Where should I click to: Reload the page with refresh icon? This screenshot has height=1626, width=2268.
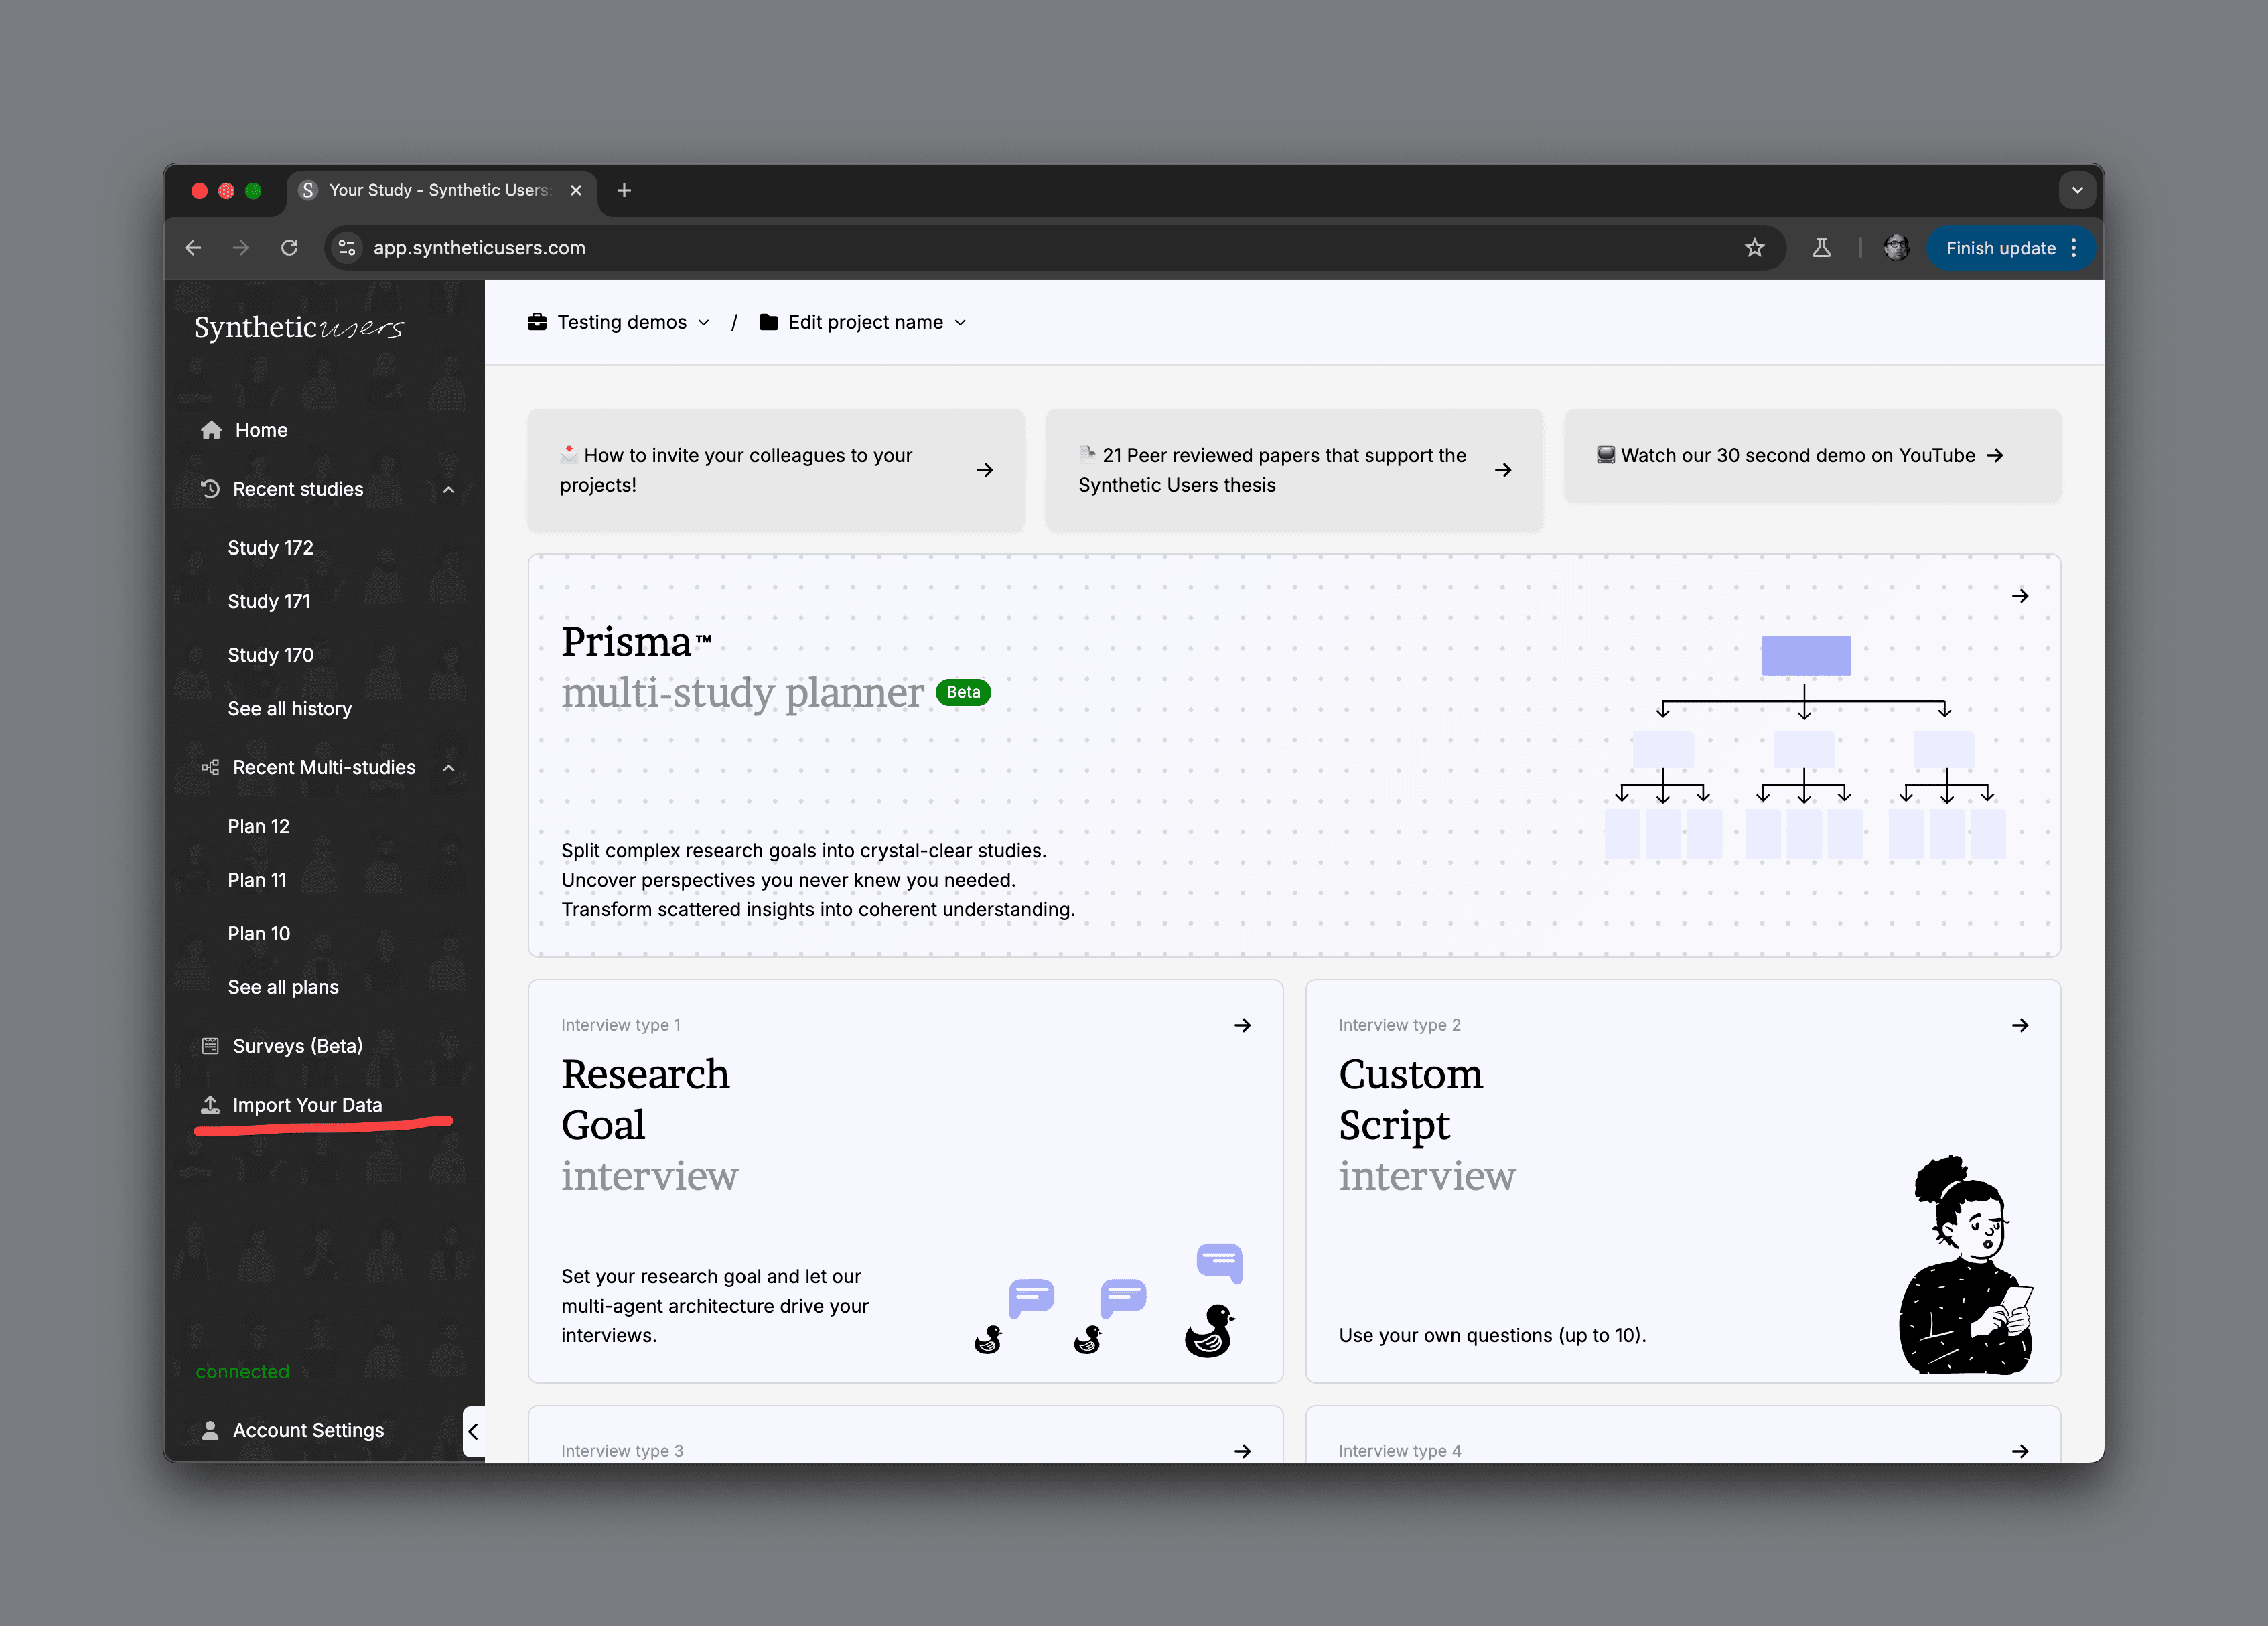pos(289,248)
